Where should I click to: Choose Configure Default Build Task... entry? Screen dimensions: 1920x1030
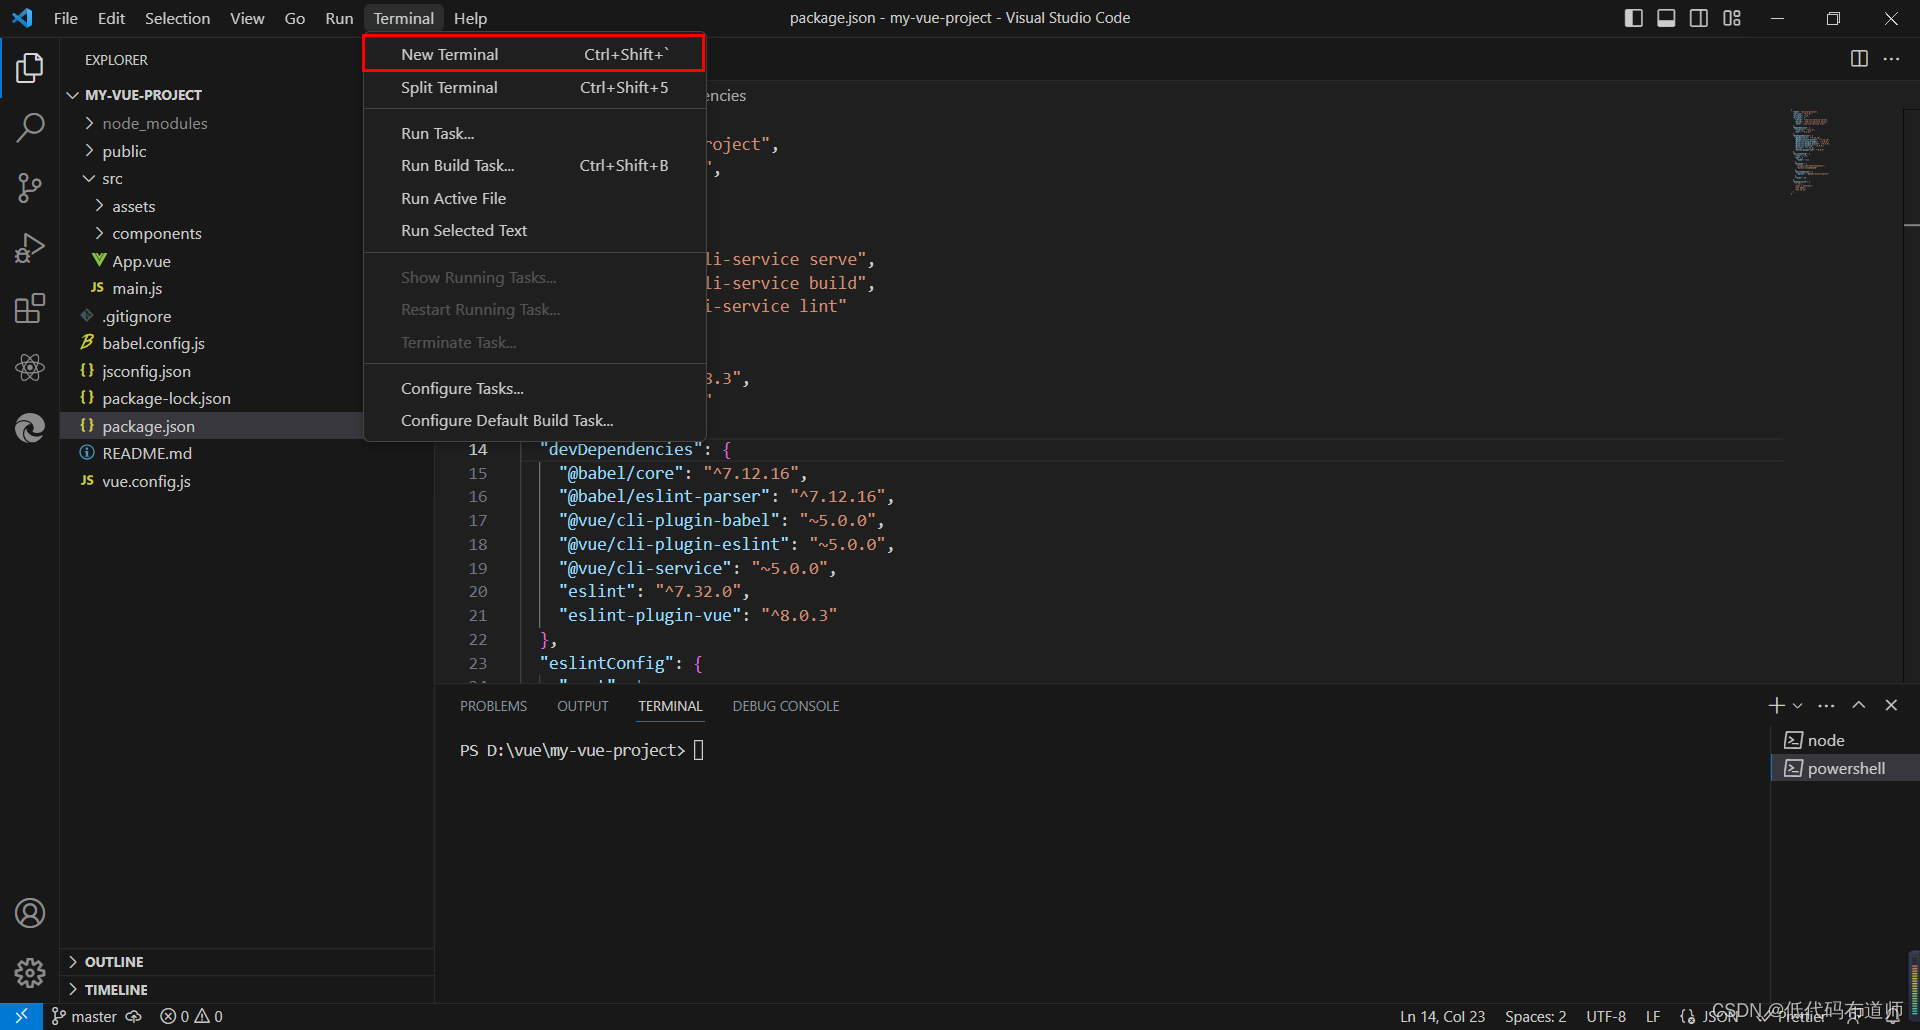[x=535, y=420]
